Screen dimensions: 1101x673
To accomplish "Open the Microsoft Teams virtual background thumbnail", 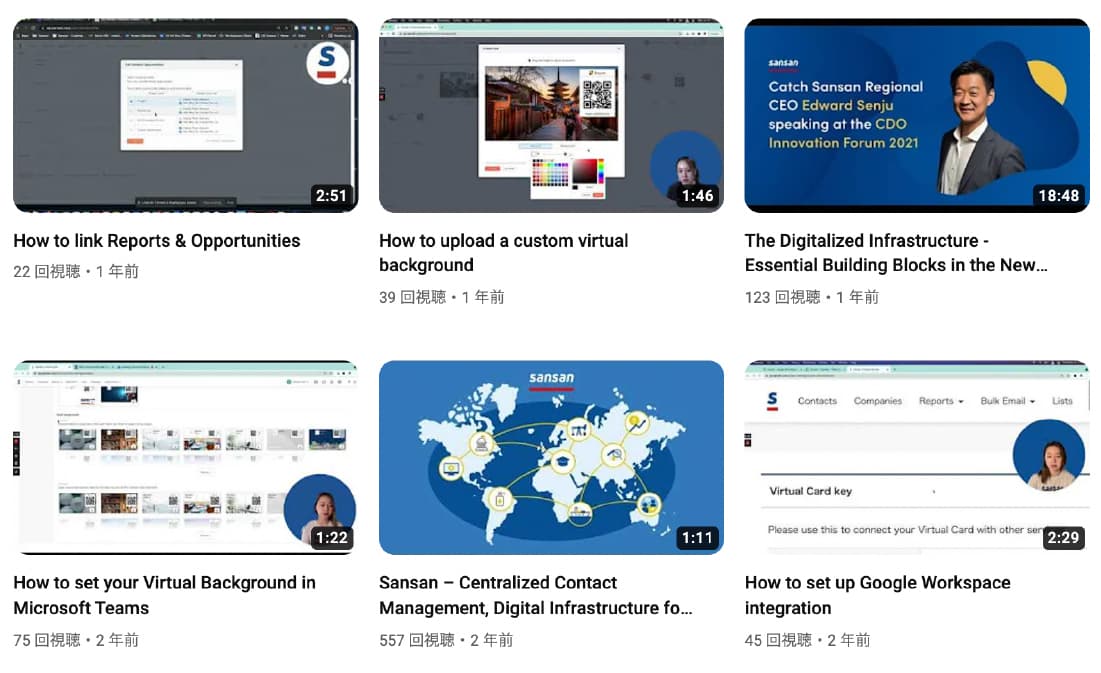I will pos(185,457).
